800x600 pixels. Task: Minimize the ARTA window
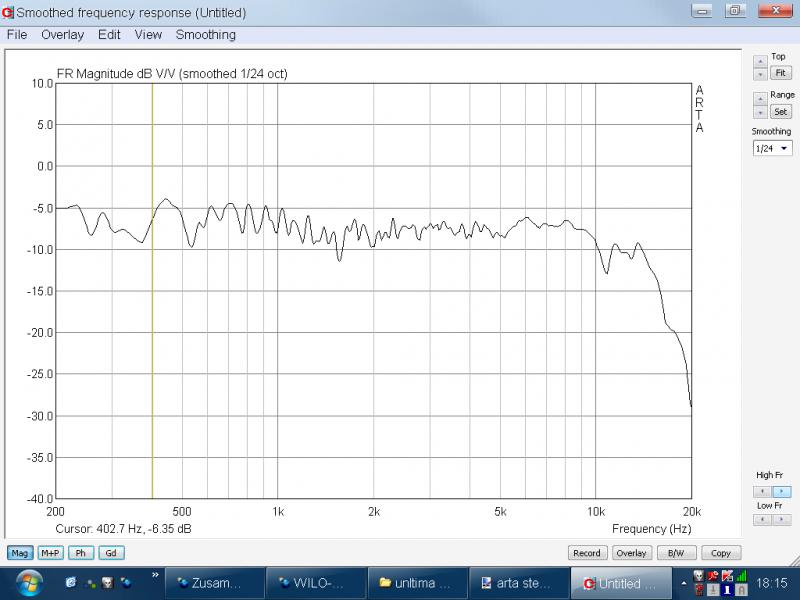(x=702, y=11)
